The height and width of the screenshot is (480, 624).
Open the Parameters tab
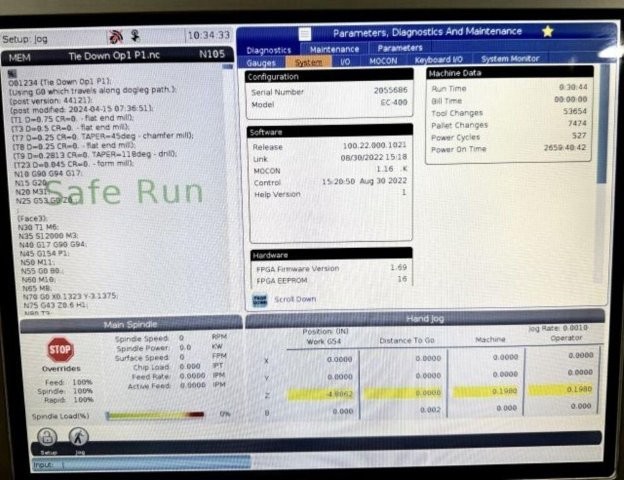(400, 48)
